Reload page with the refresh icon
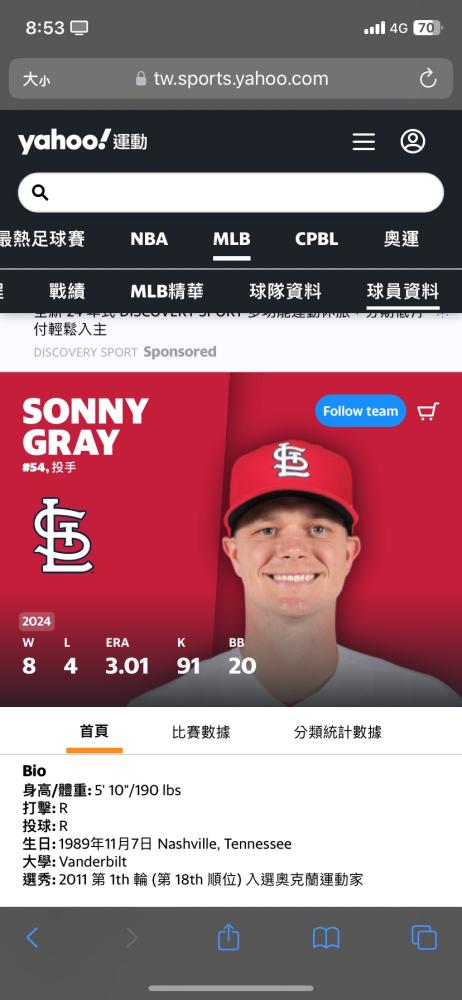Viewport: 462px width, 1000px height. click(x=428, y=79)
